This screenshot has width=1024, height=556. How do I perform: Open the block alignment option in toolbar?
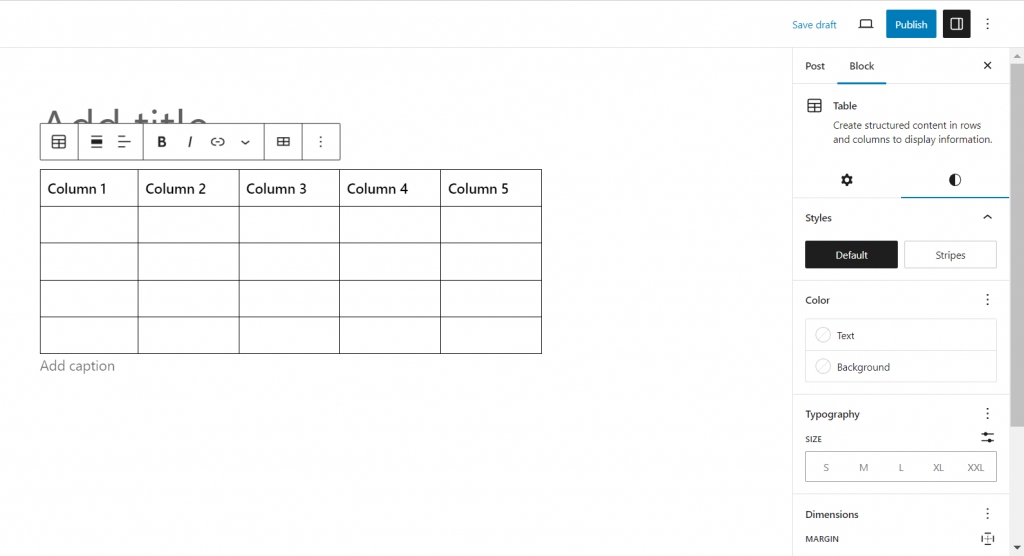pyautogui.click(x=97, y=142)
